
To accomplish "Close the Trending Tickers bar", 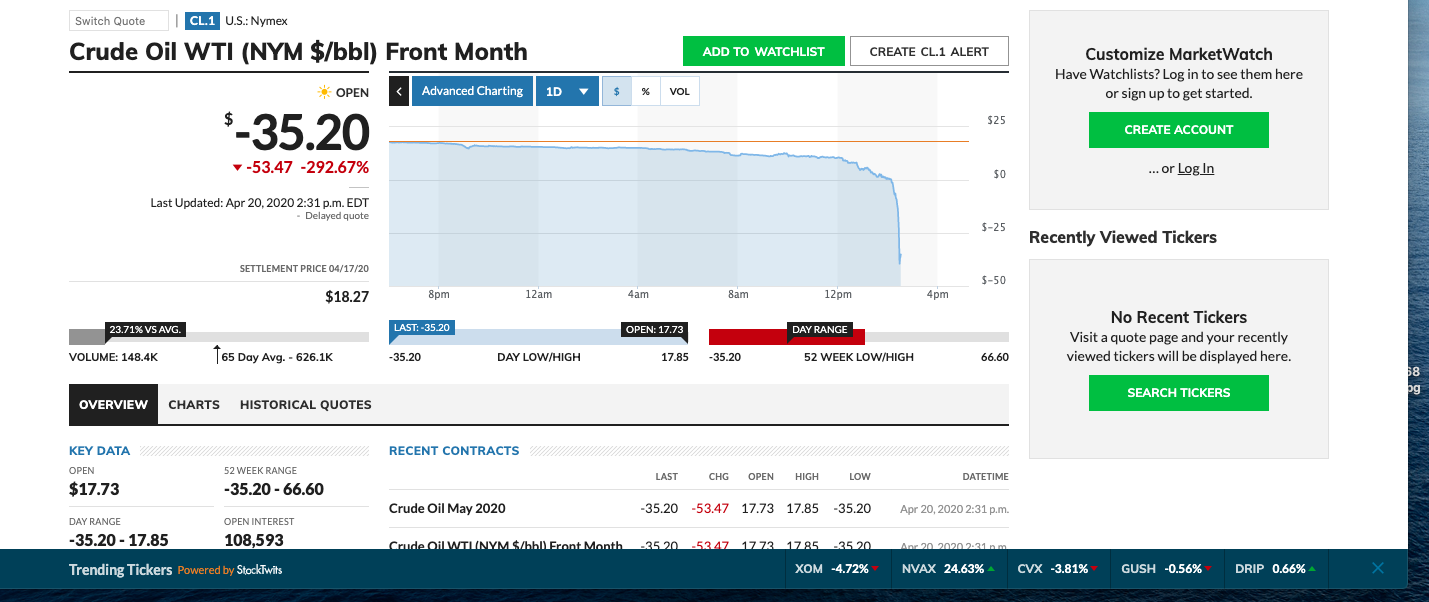I will (x=1377, y=568).
